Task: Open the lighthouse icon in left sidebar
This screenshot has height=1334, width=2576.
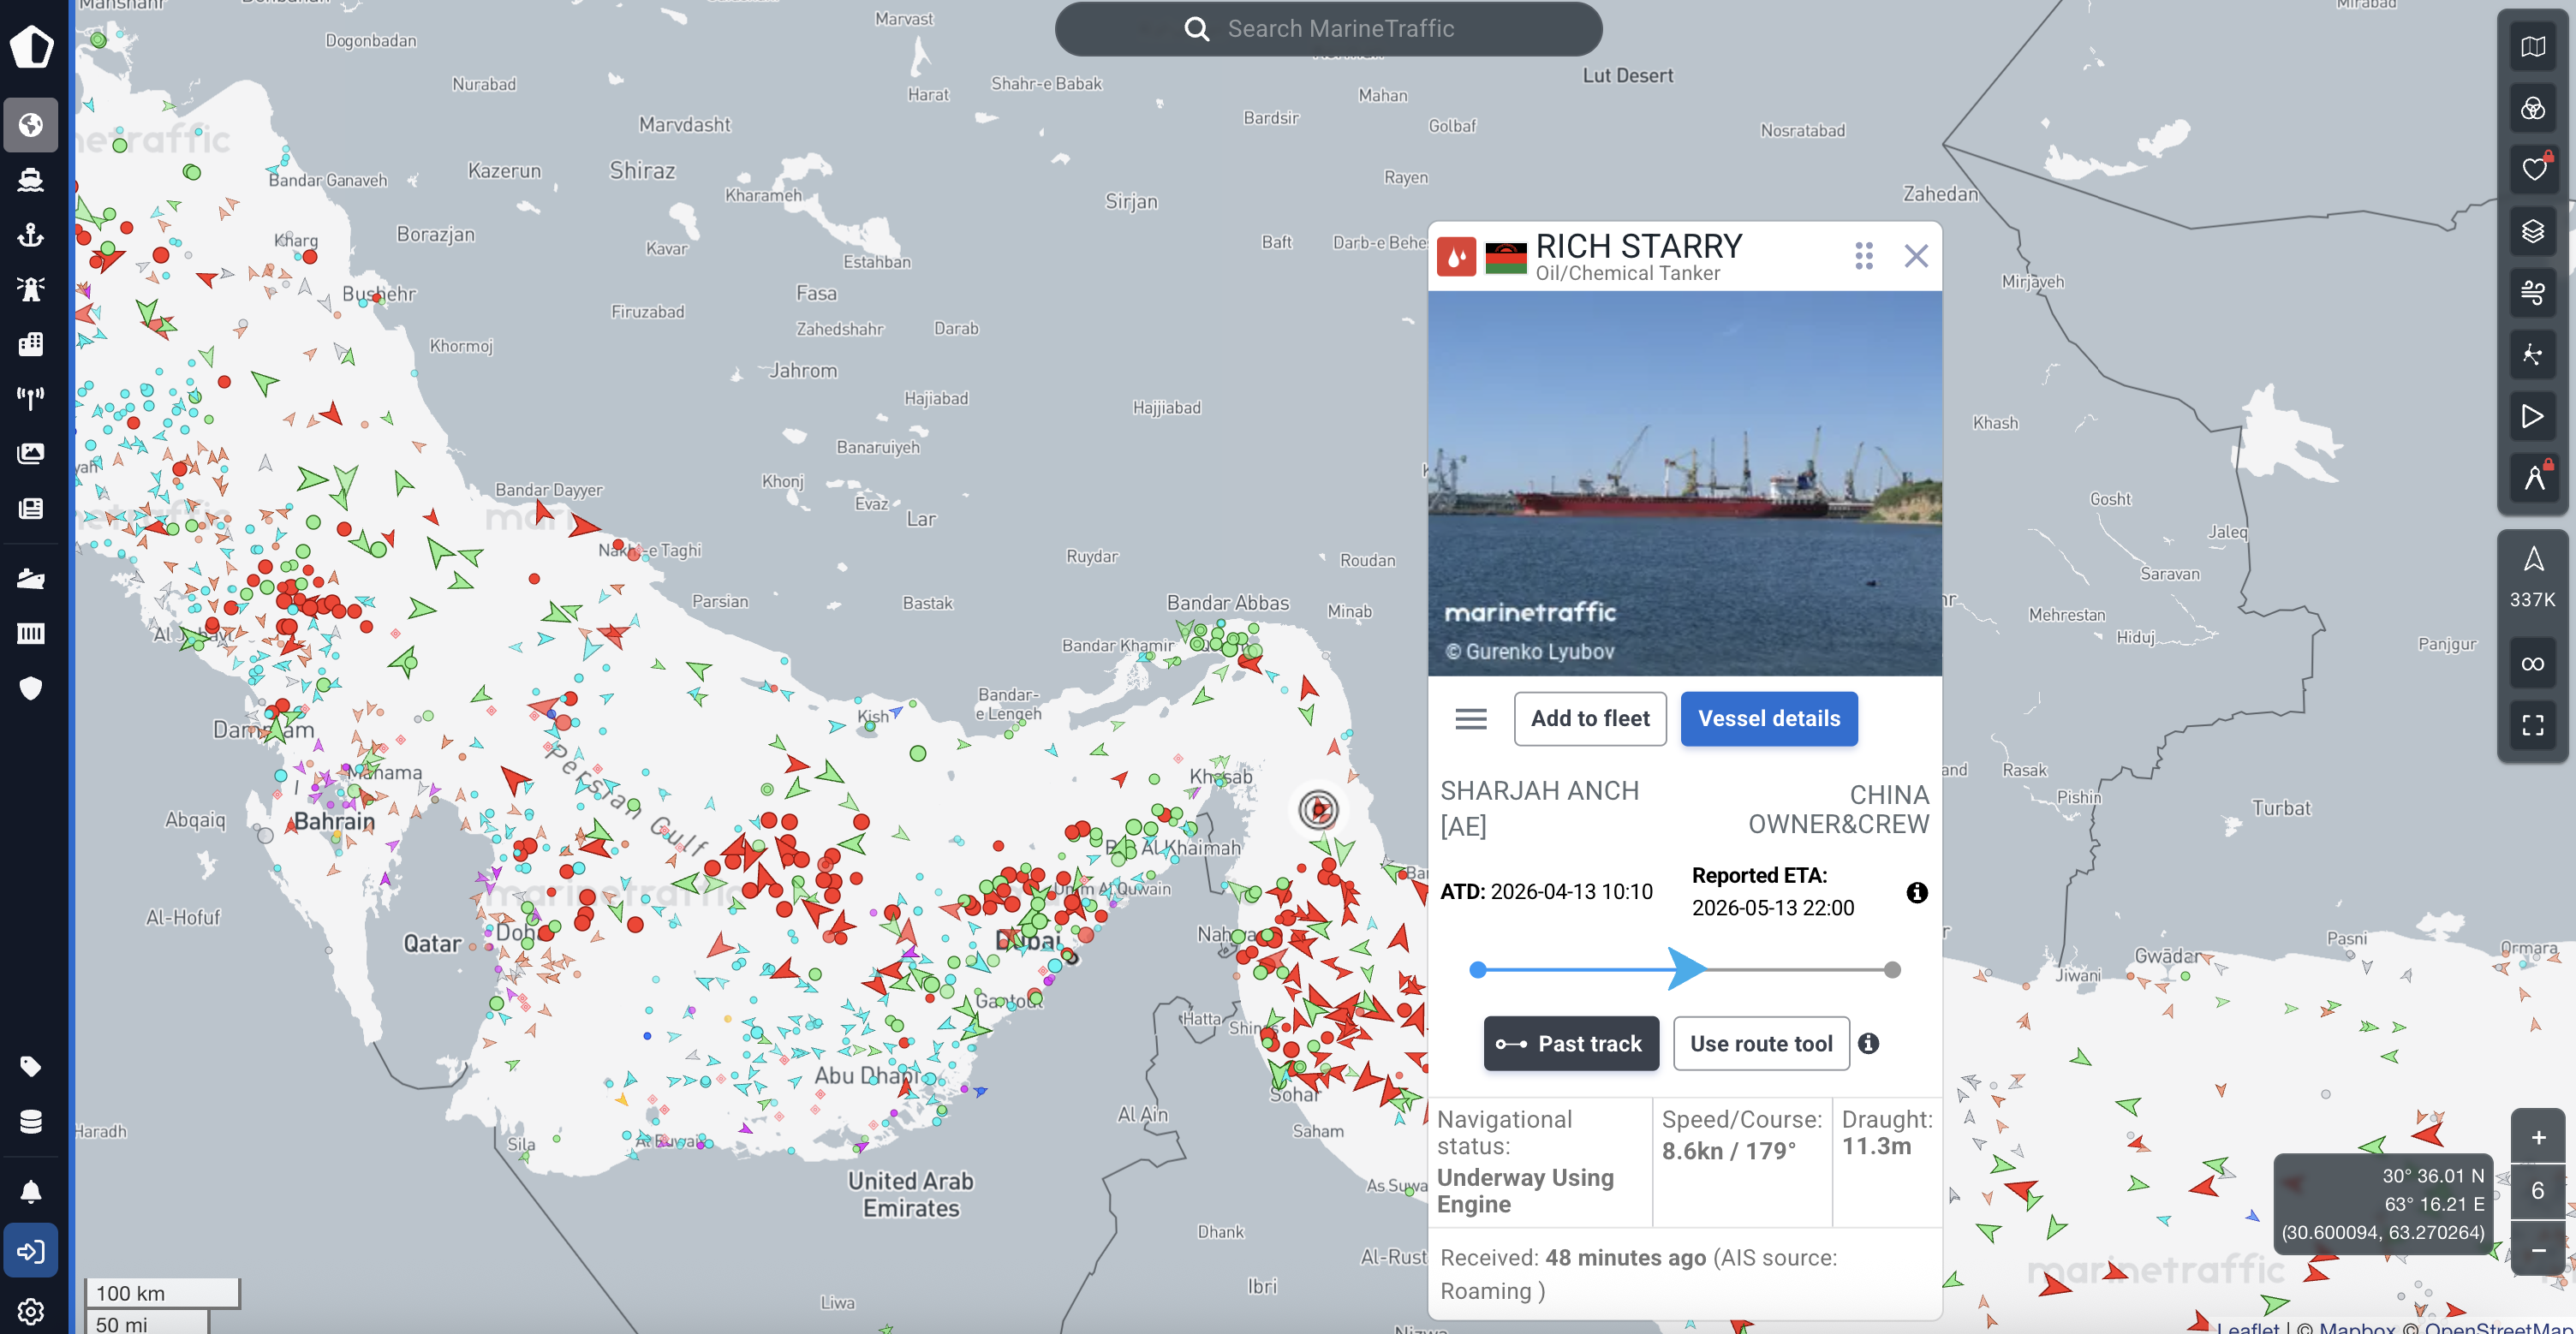Action: coord(30,289)
